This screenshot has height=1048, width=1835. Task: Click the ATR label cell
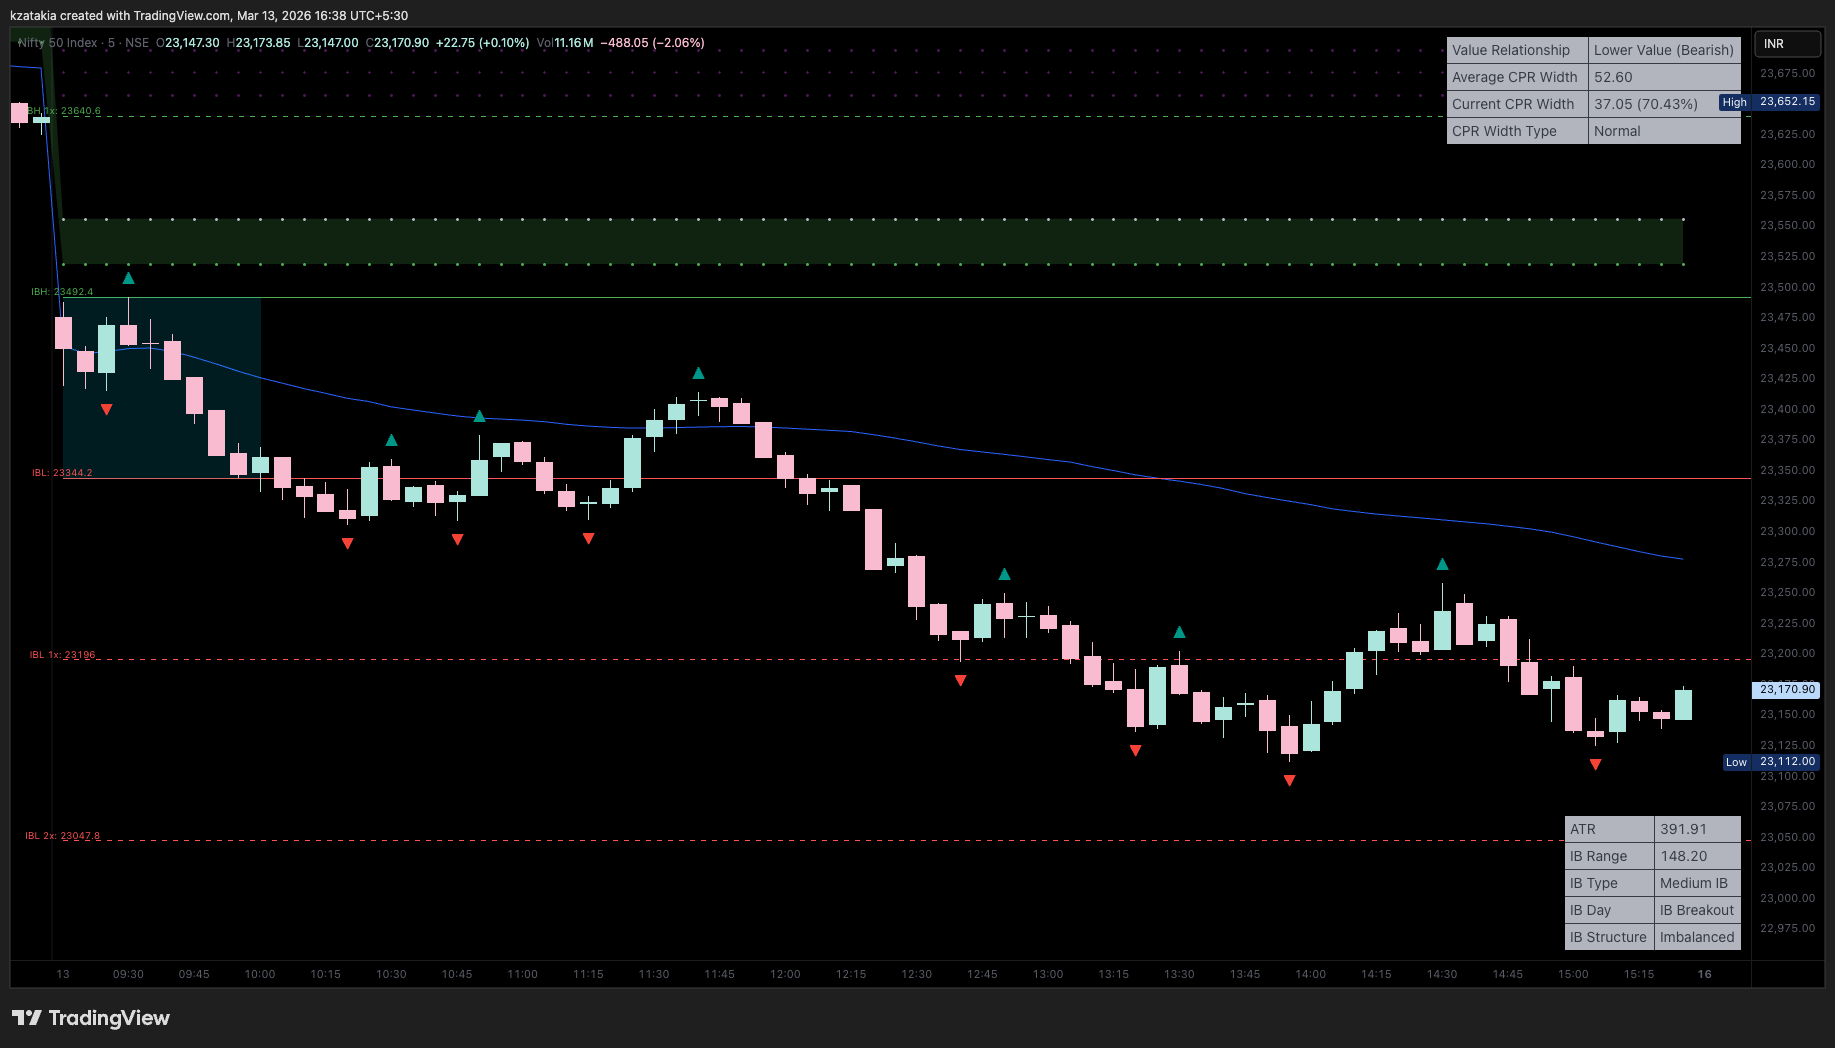coord(1609,829)
